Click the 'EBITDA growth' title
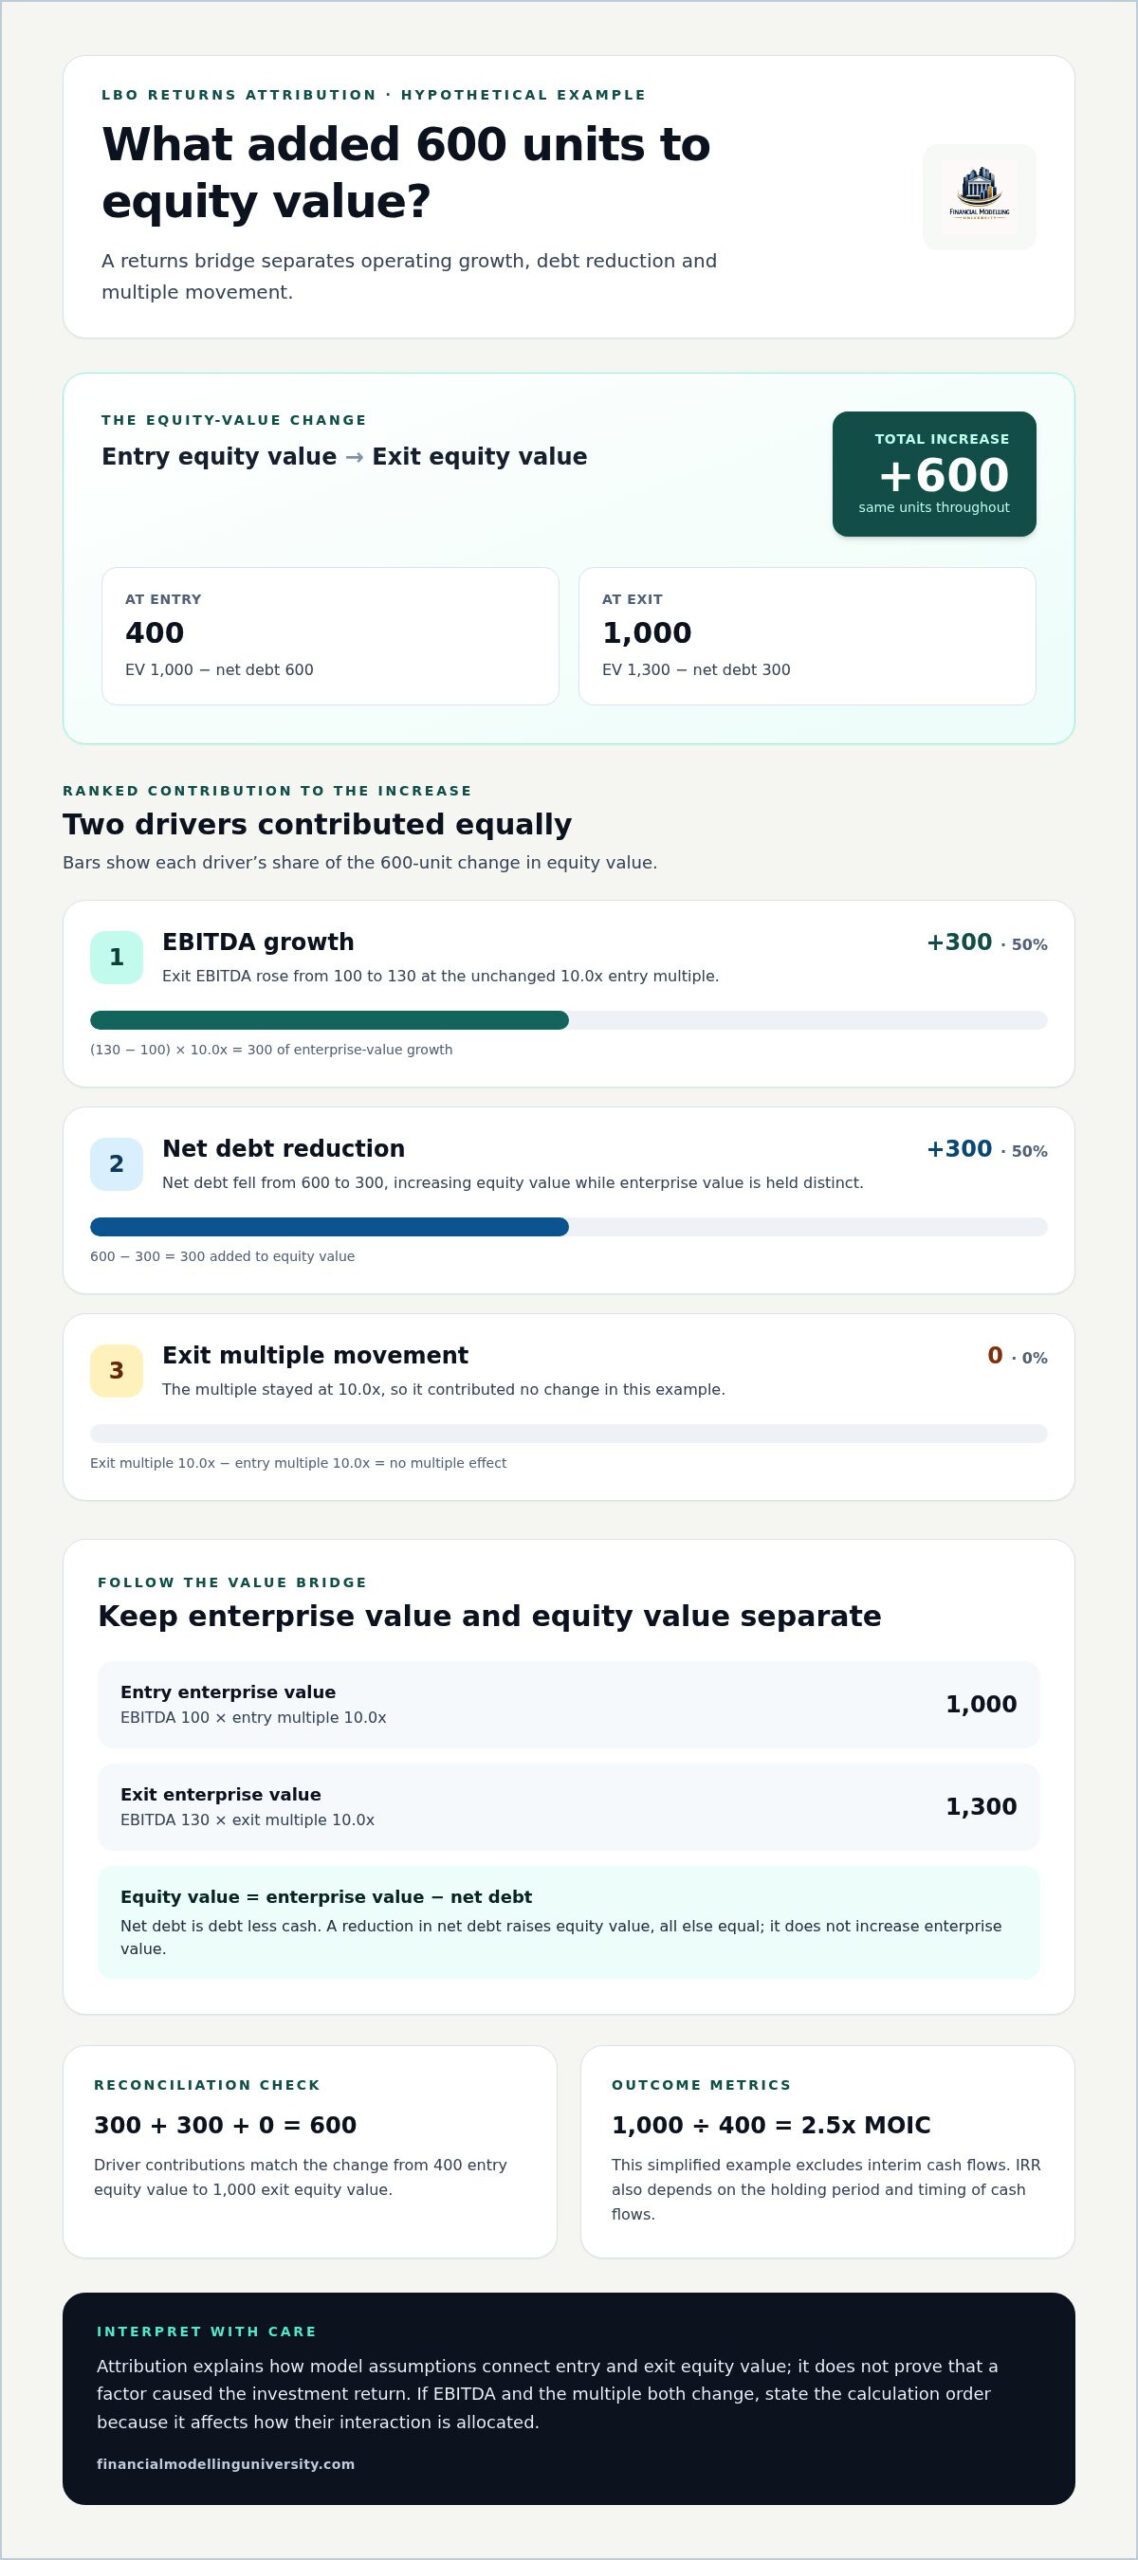This screenshot has height=2560, width=1138. point(258,942)
